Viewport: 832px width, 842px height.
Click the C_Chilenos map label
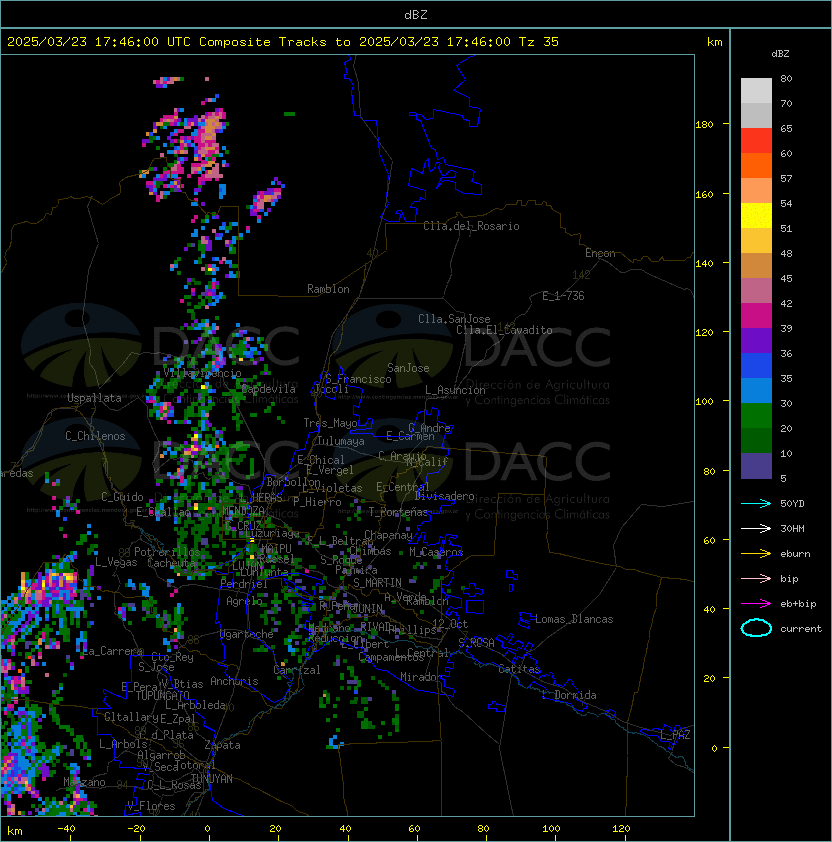95,436
